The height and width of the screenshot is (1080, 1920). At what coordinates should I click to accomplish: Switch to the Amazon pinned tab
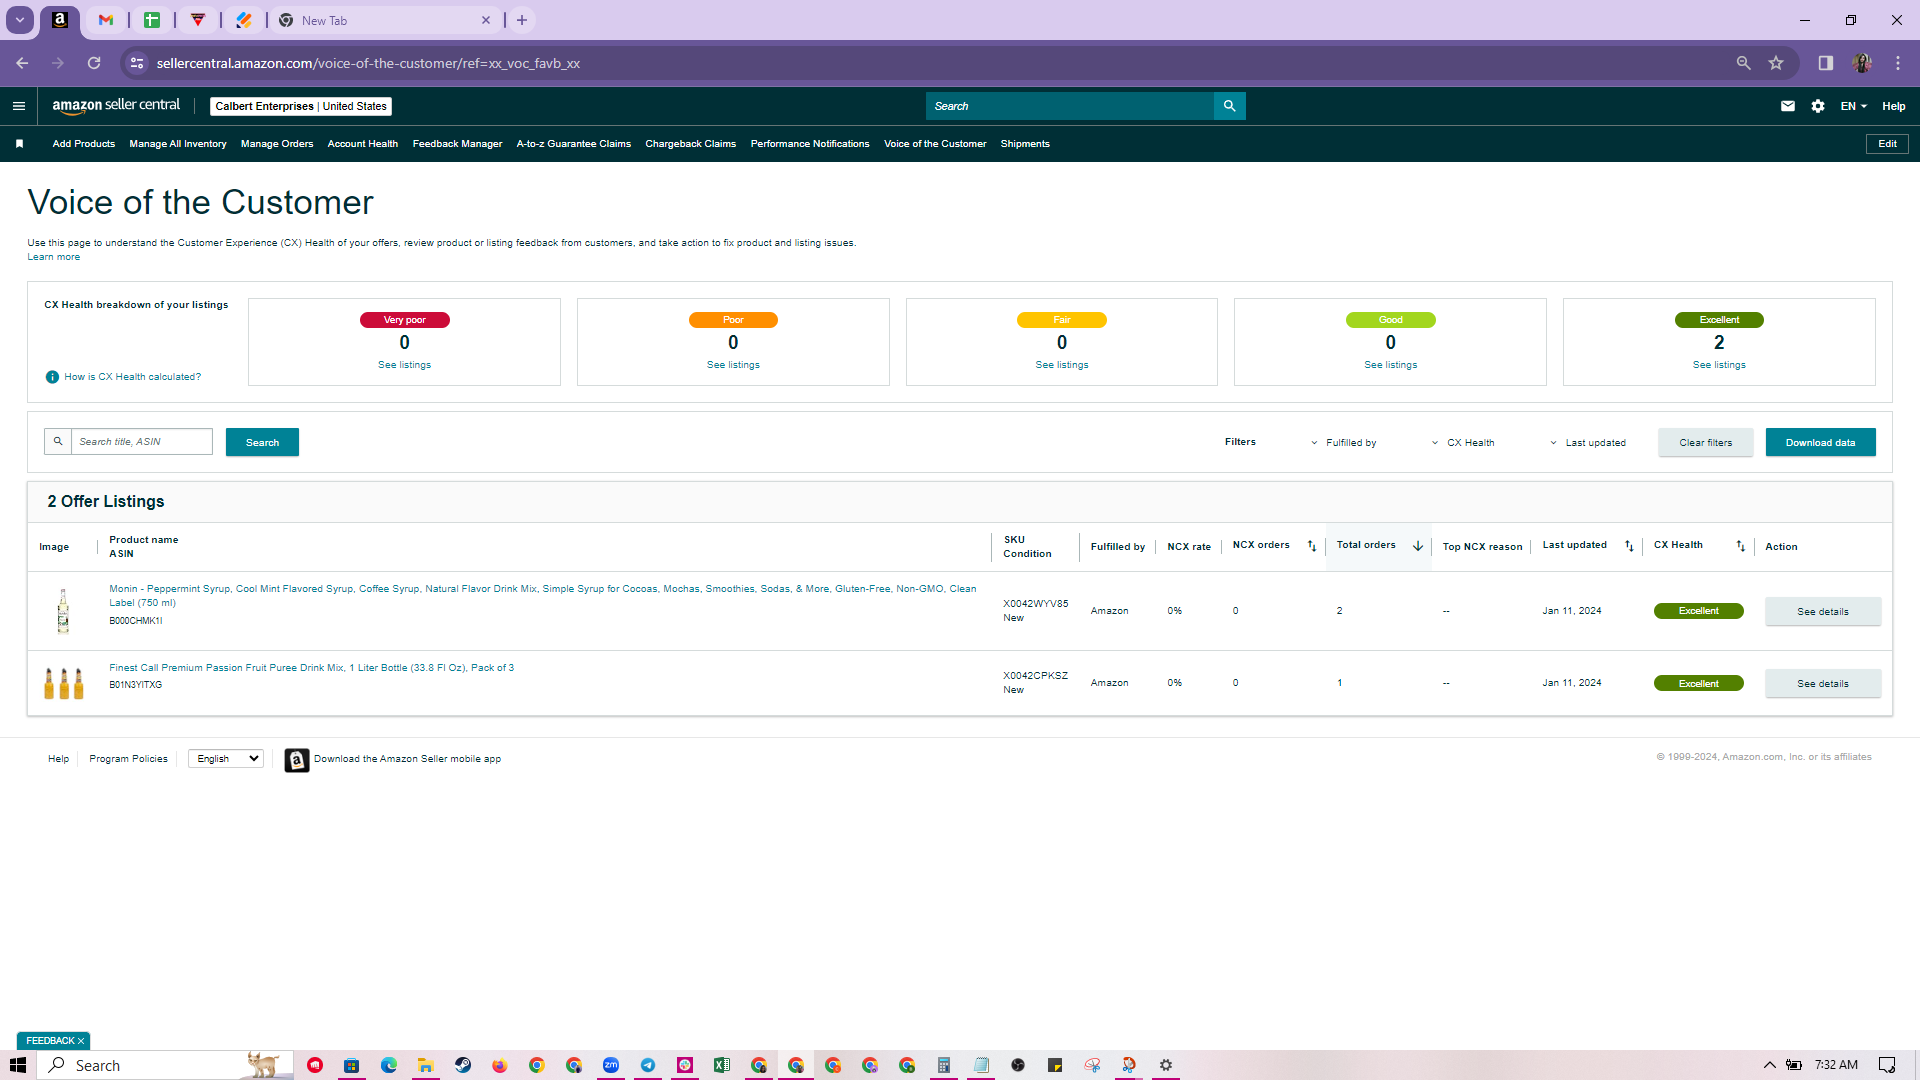(x=60, y=20)
